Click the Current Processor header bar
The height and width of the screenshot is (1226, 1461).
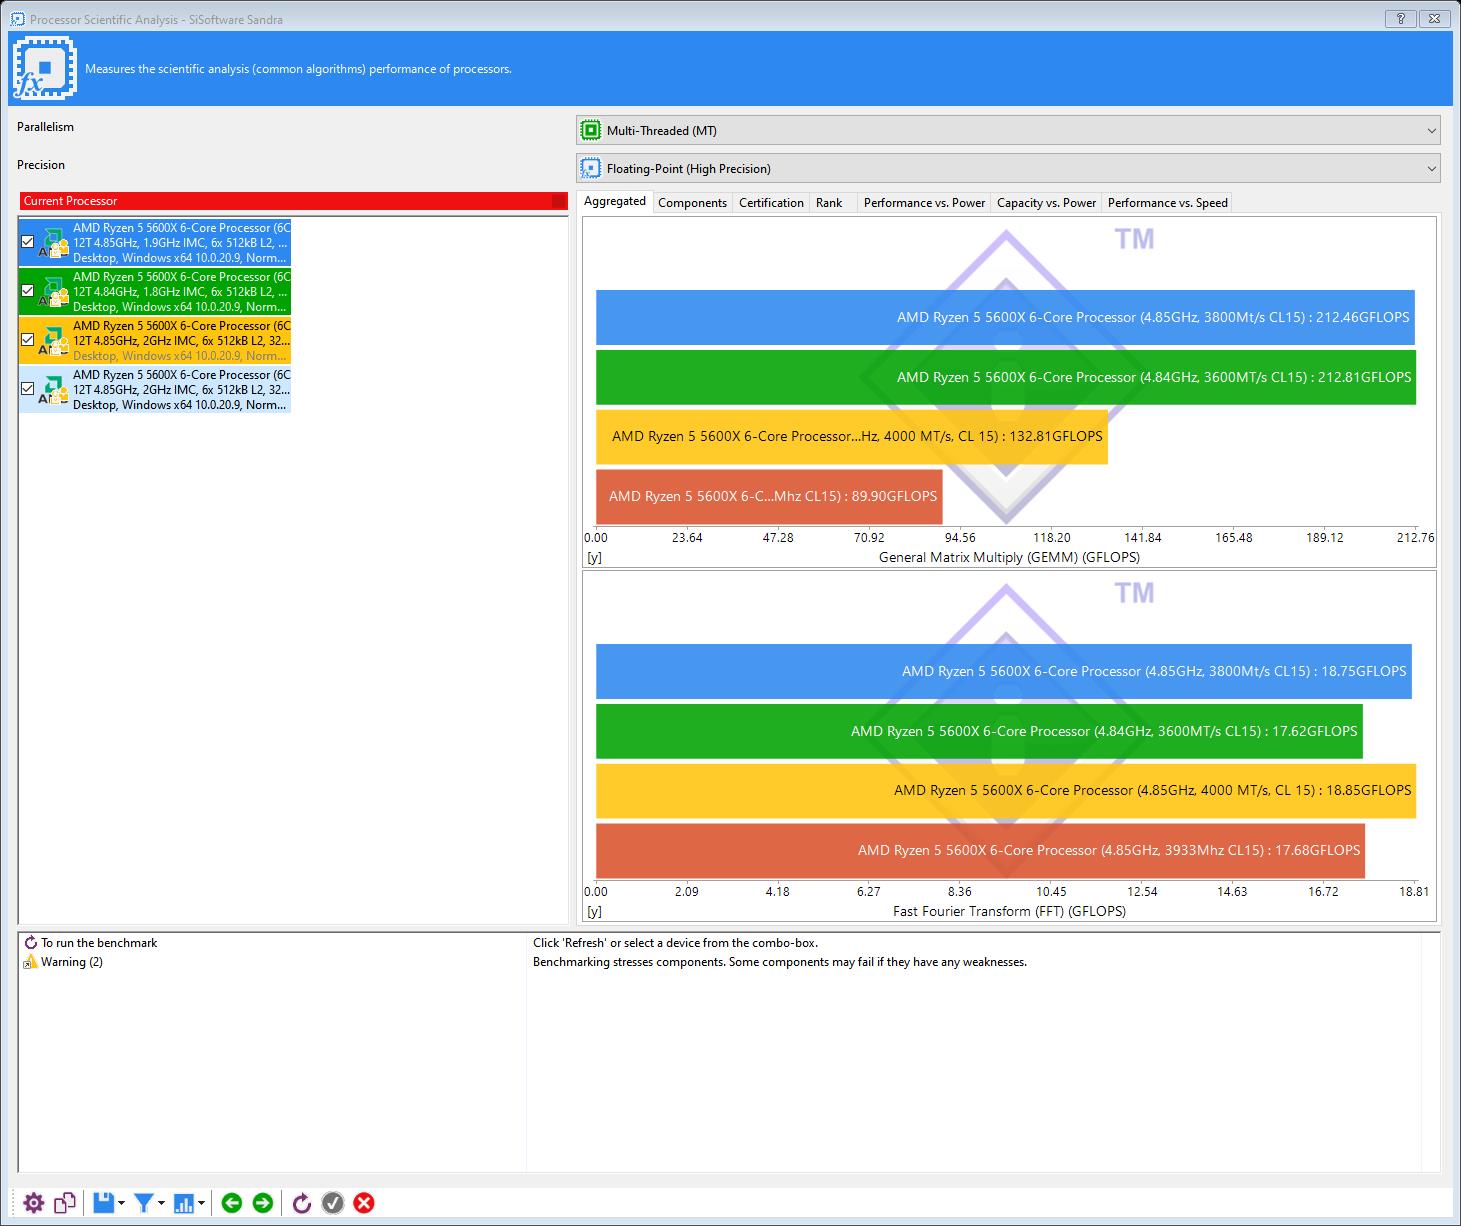click(293, 201)
